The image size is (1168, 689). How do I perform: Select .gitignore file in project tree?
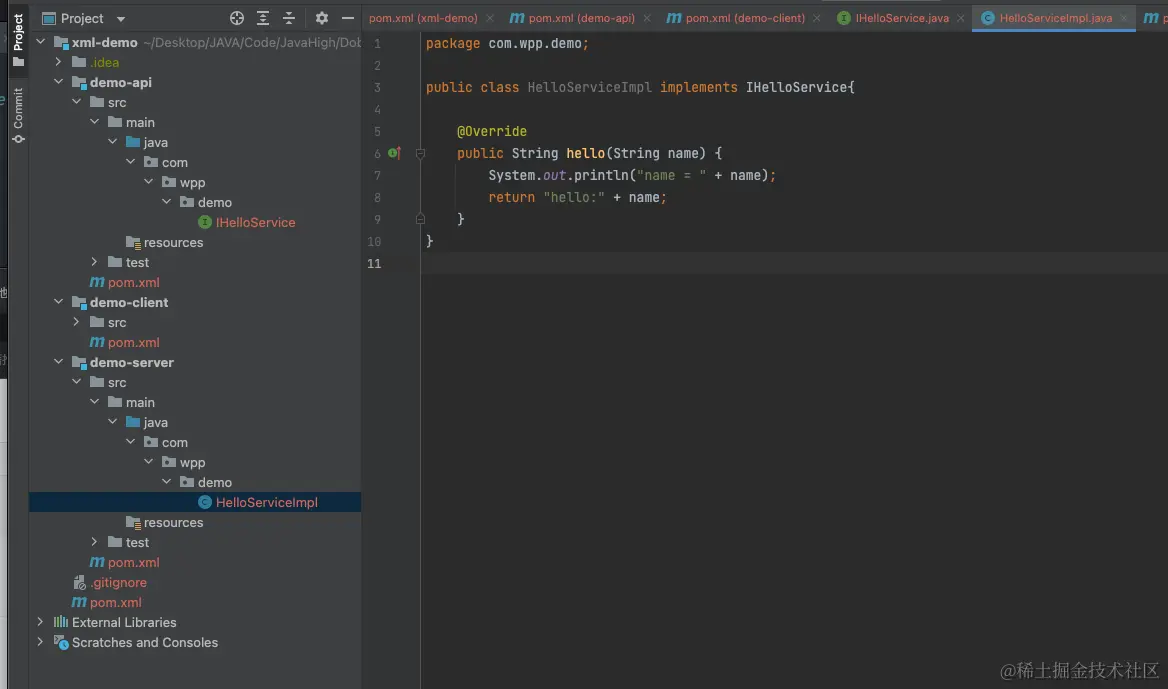[x=119, y=582]
